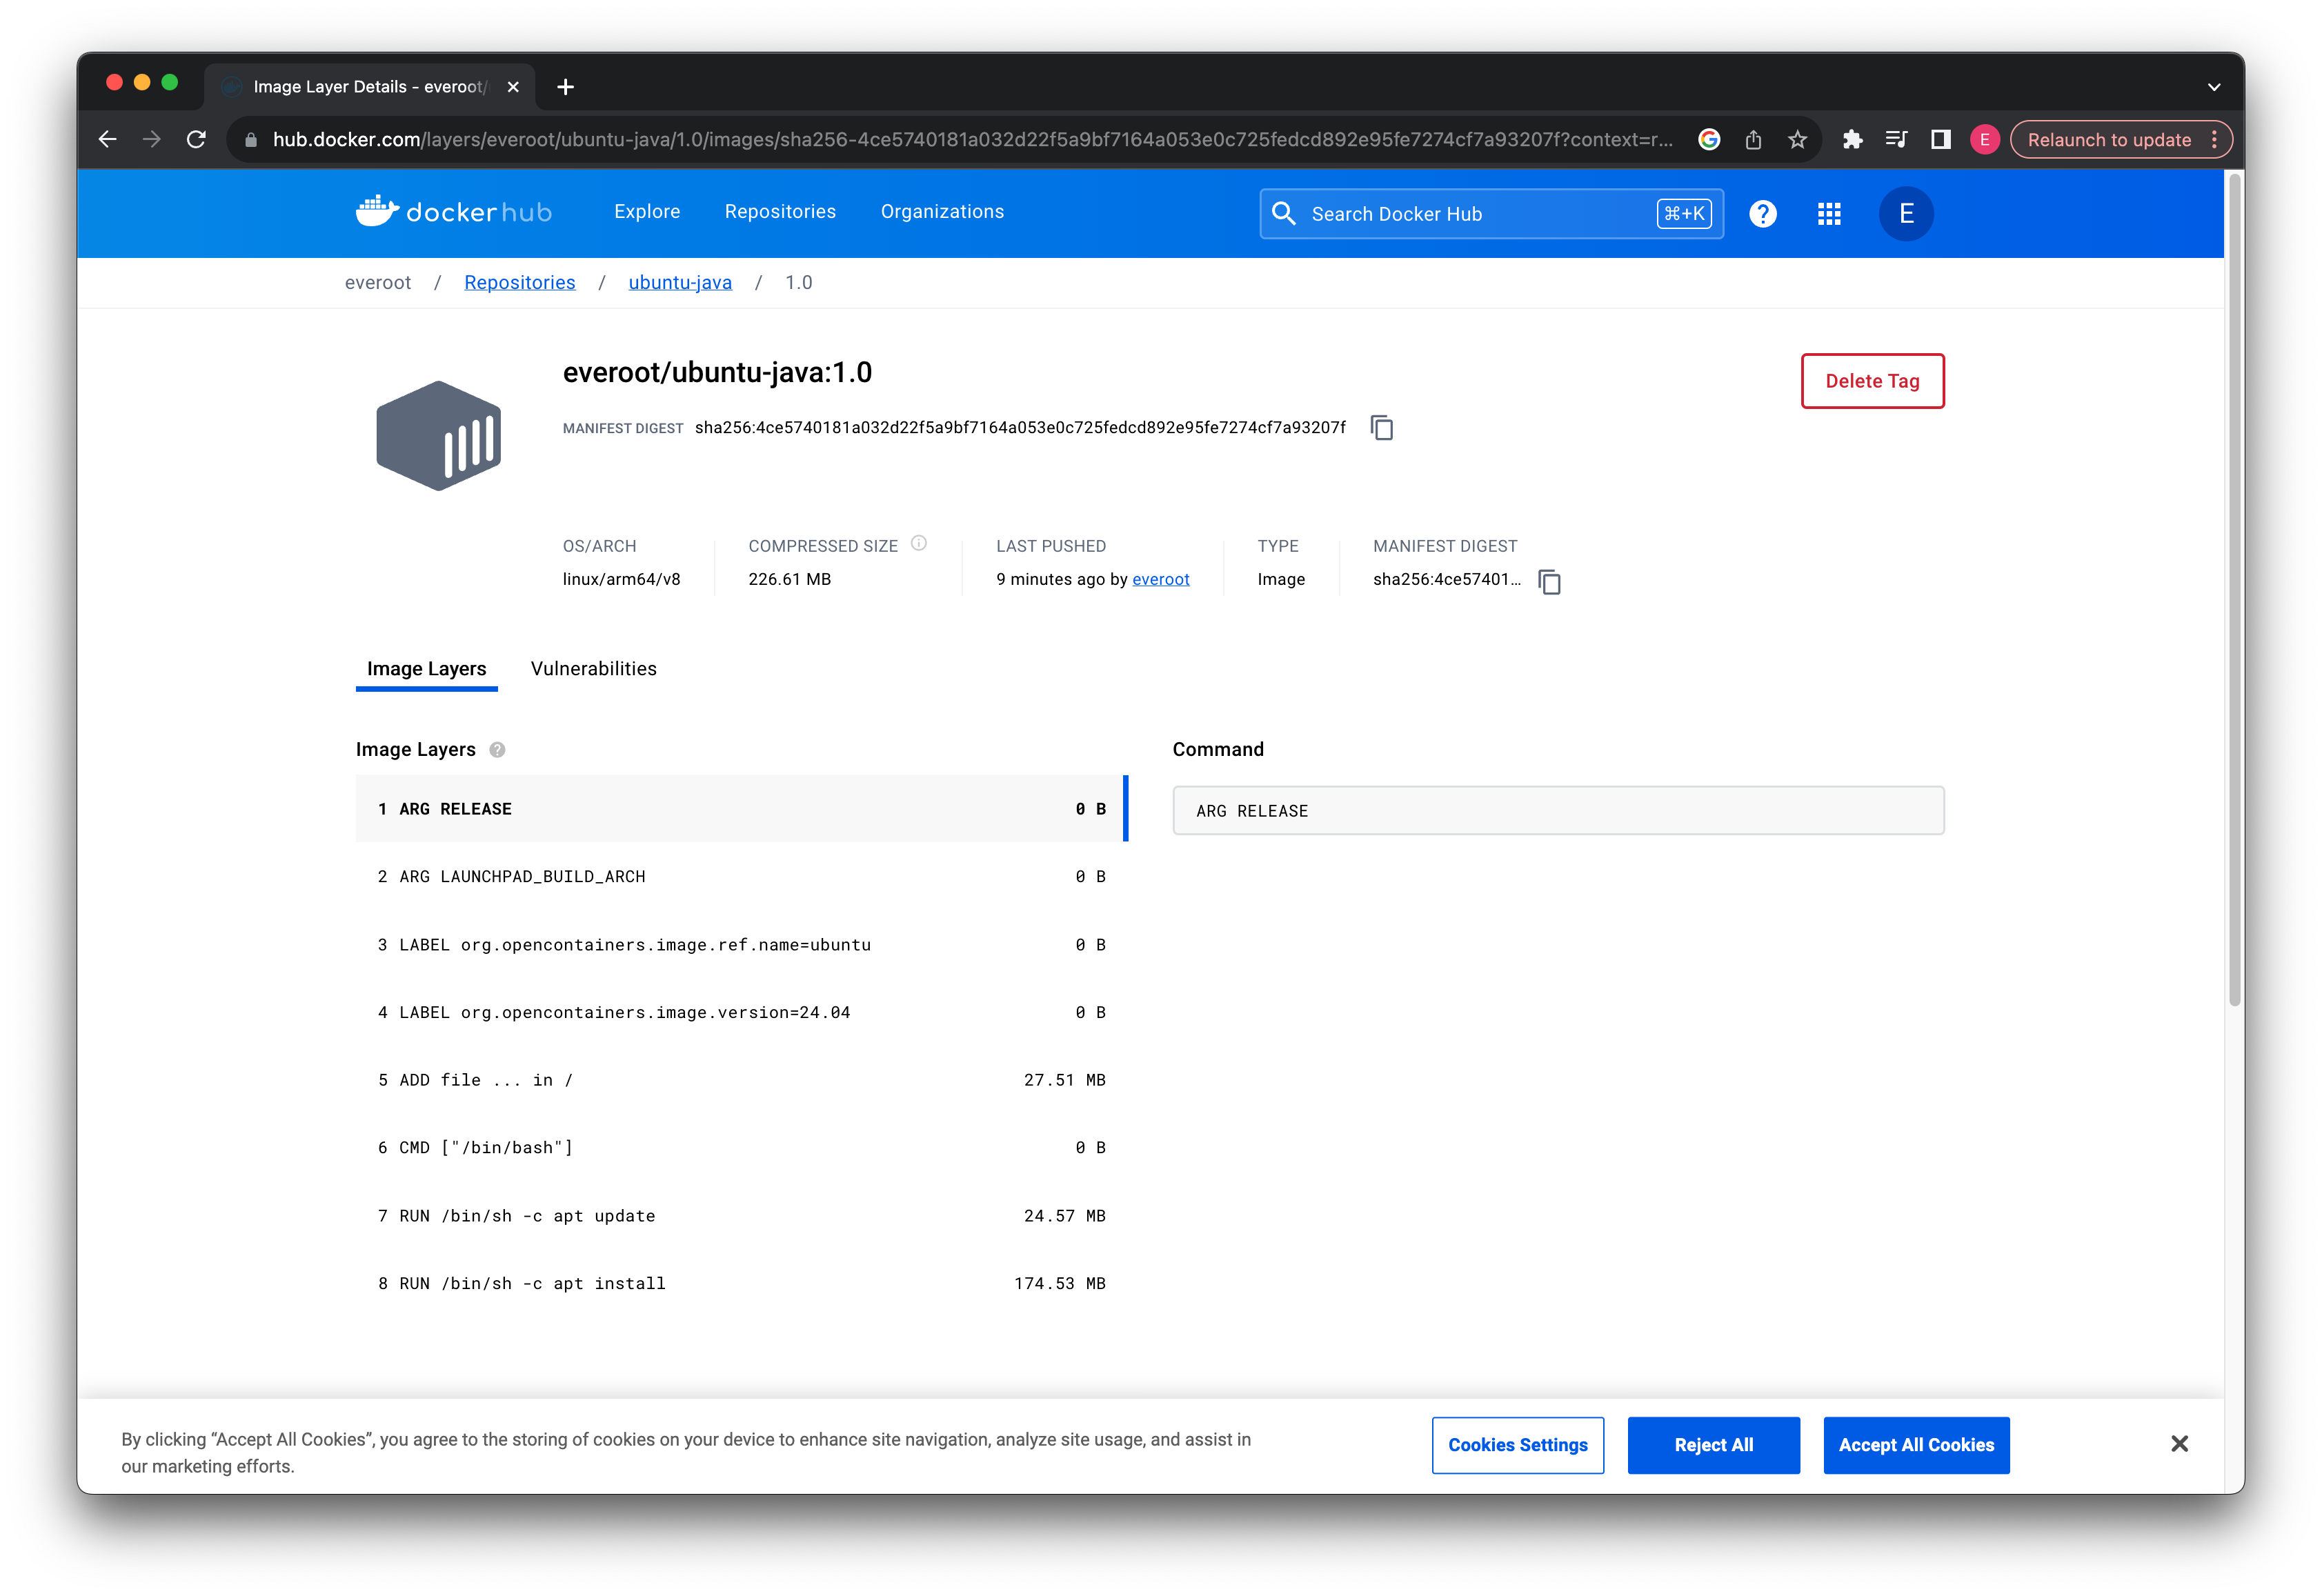Click Reject All cookies
This screenshot has width=2322, height=1596.
[x=1713, y=1445]
